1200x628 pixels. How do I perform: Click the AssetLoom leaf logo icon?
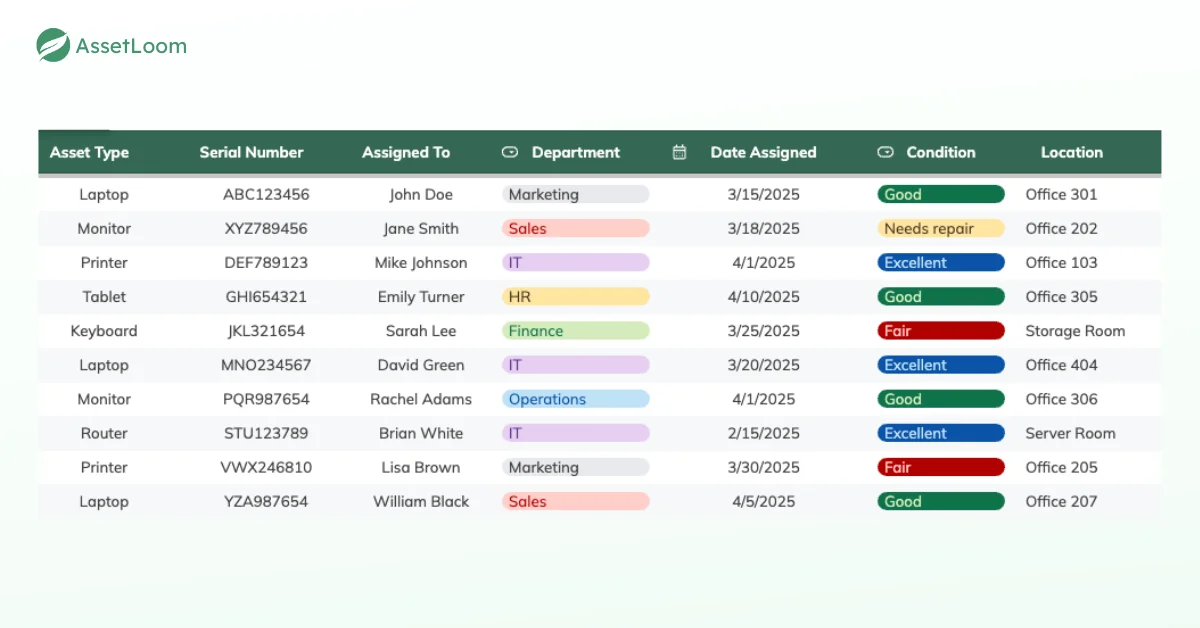click(x=53, y=45)
